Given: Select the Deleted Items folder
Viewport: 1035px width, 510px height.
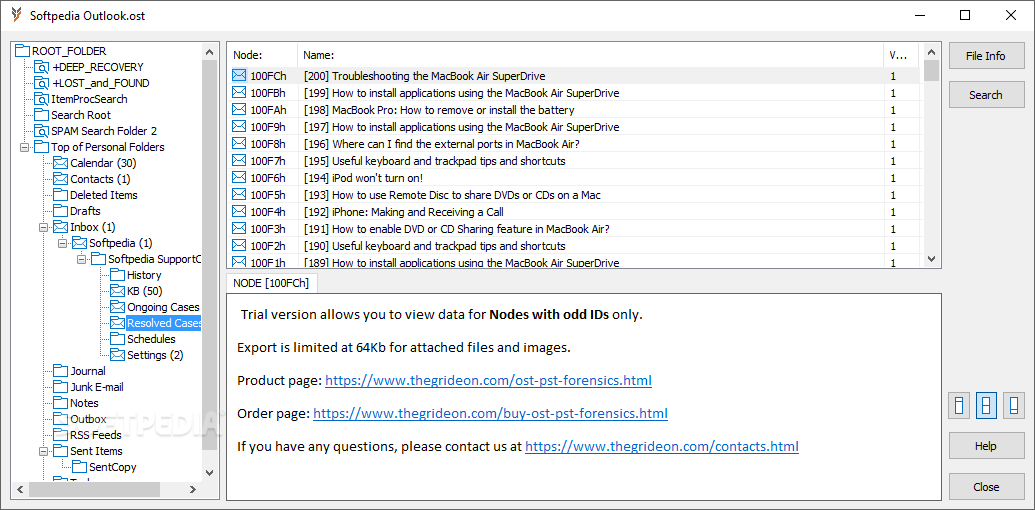Looking at the screenshot, I should (104, 195).
